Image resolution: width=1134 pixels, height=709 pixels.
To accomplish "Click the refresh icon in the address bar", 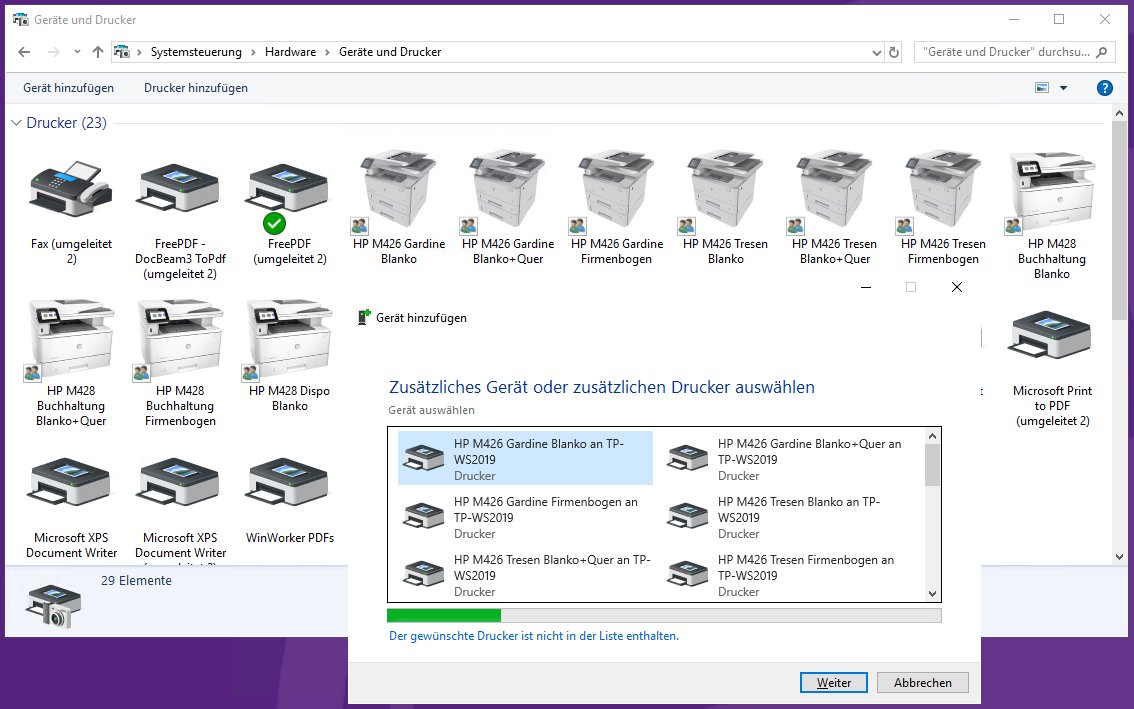I will click(894, 51).
